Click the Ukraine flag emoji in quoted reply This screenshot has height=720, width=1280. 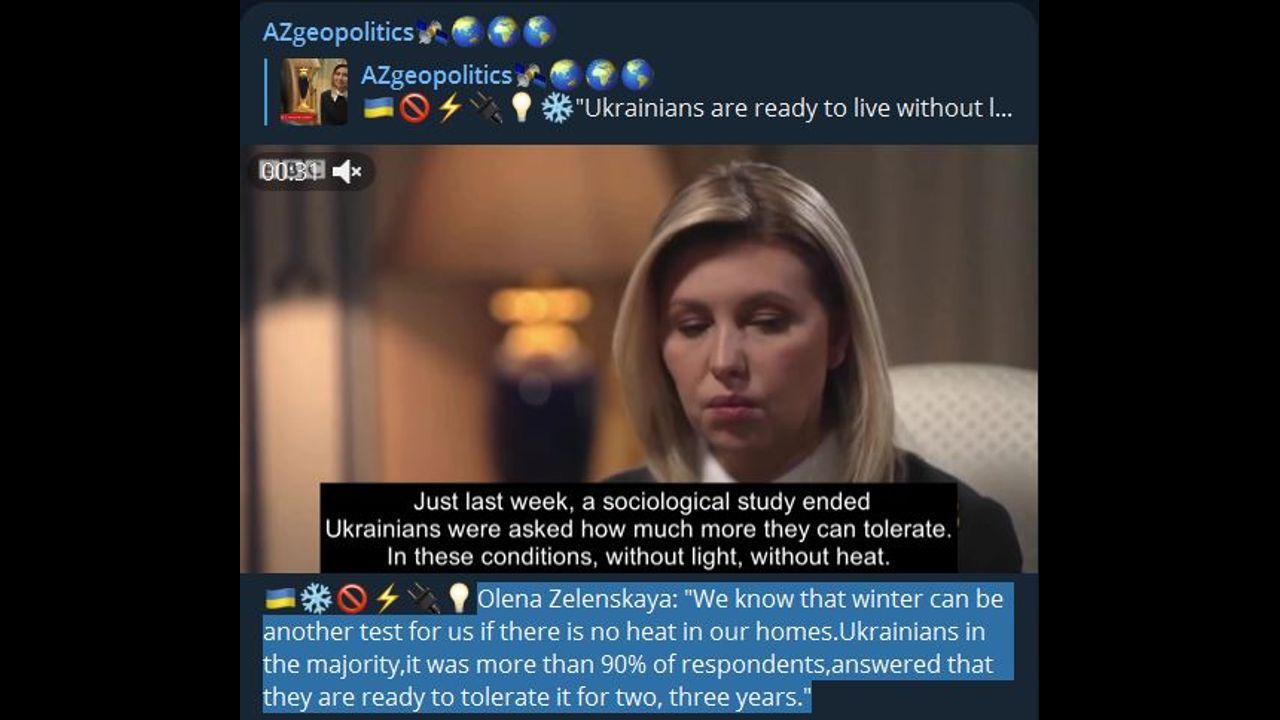point(378,108)
